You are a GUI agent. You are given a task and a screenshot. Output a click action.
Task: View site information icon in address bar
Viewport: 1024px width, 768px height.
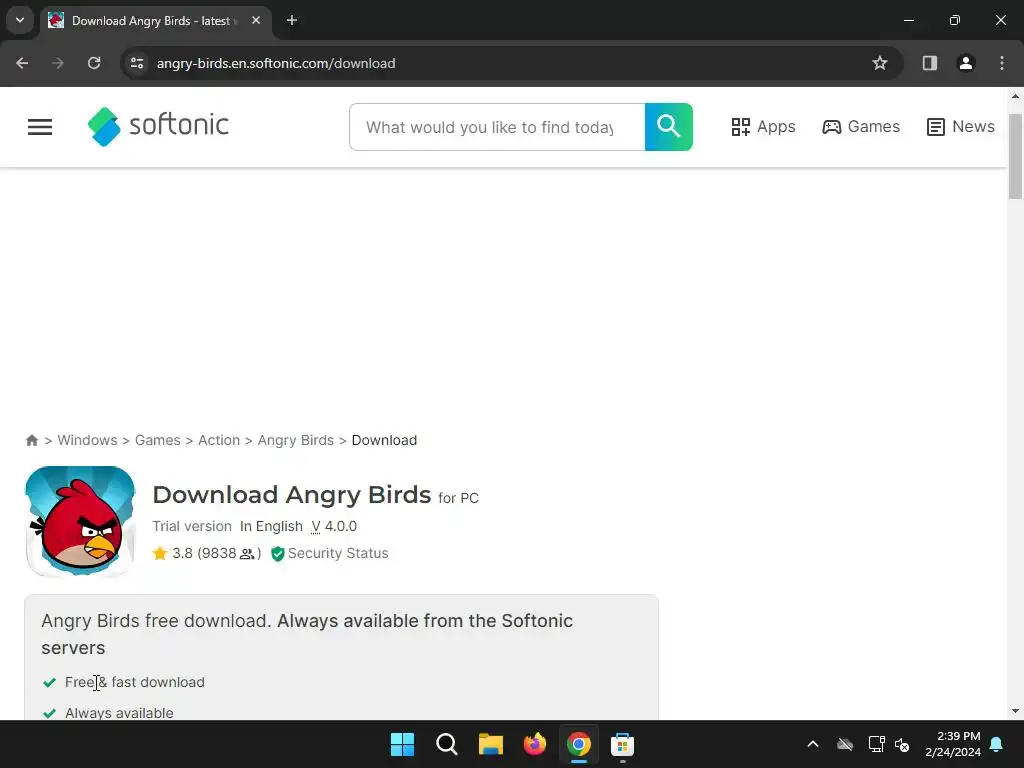137,63
